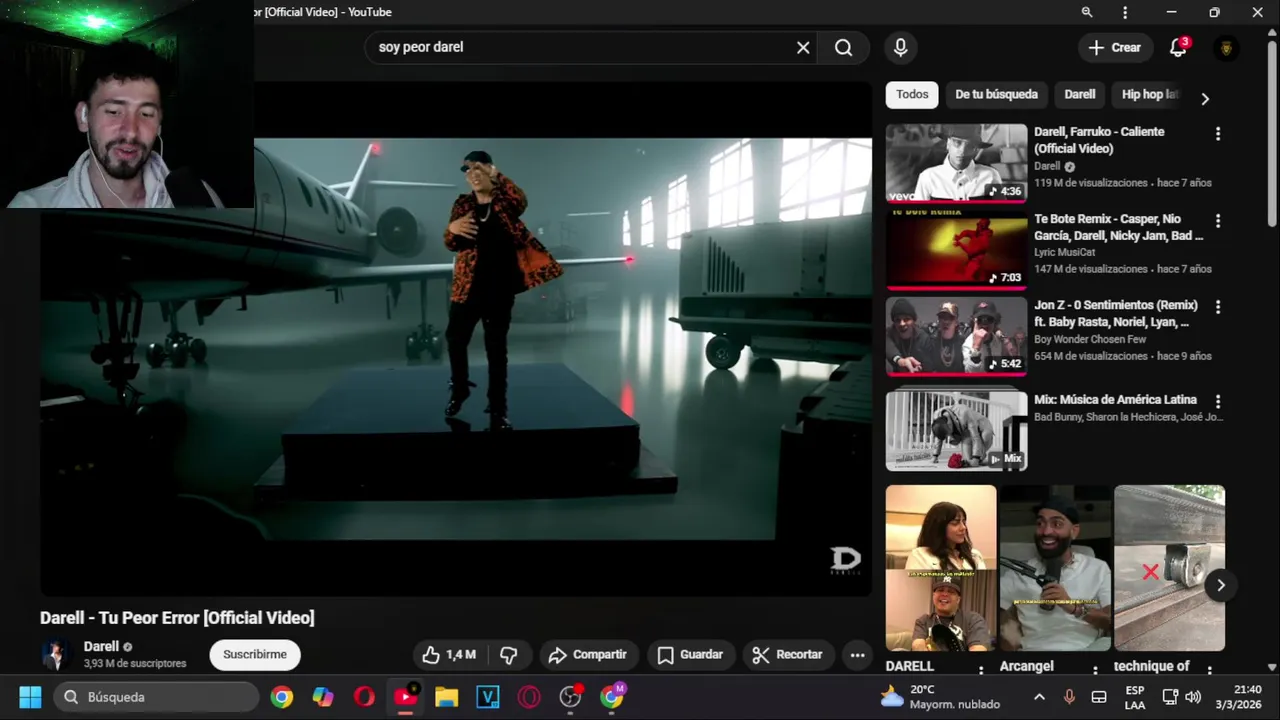The image size is (1280, 720).
Task: Open YouTube app in the taskbar
Action: 406,697
